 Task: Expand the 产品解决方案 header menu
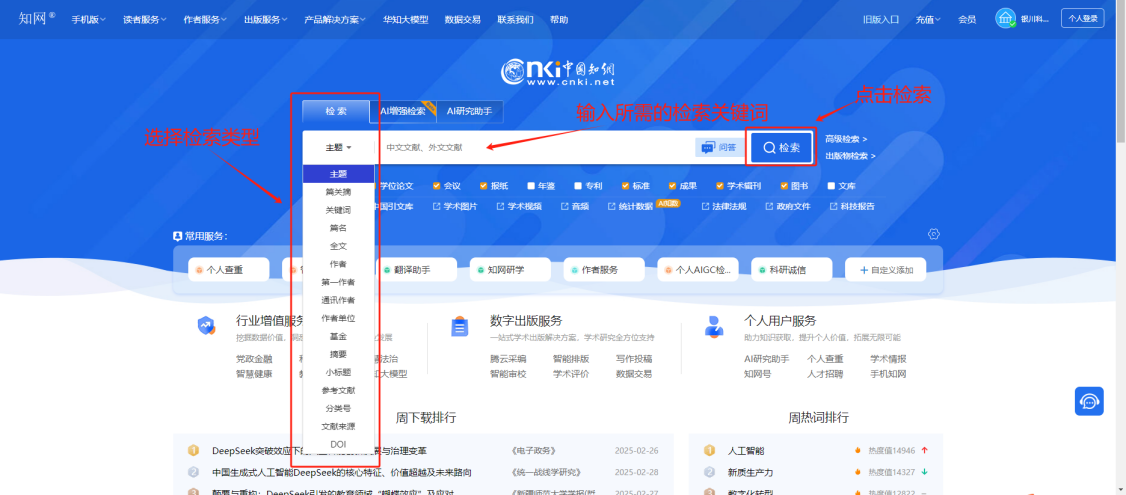335,19
